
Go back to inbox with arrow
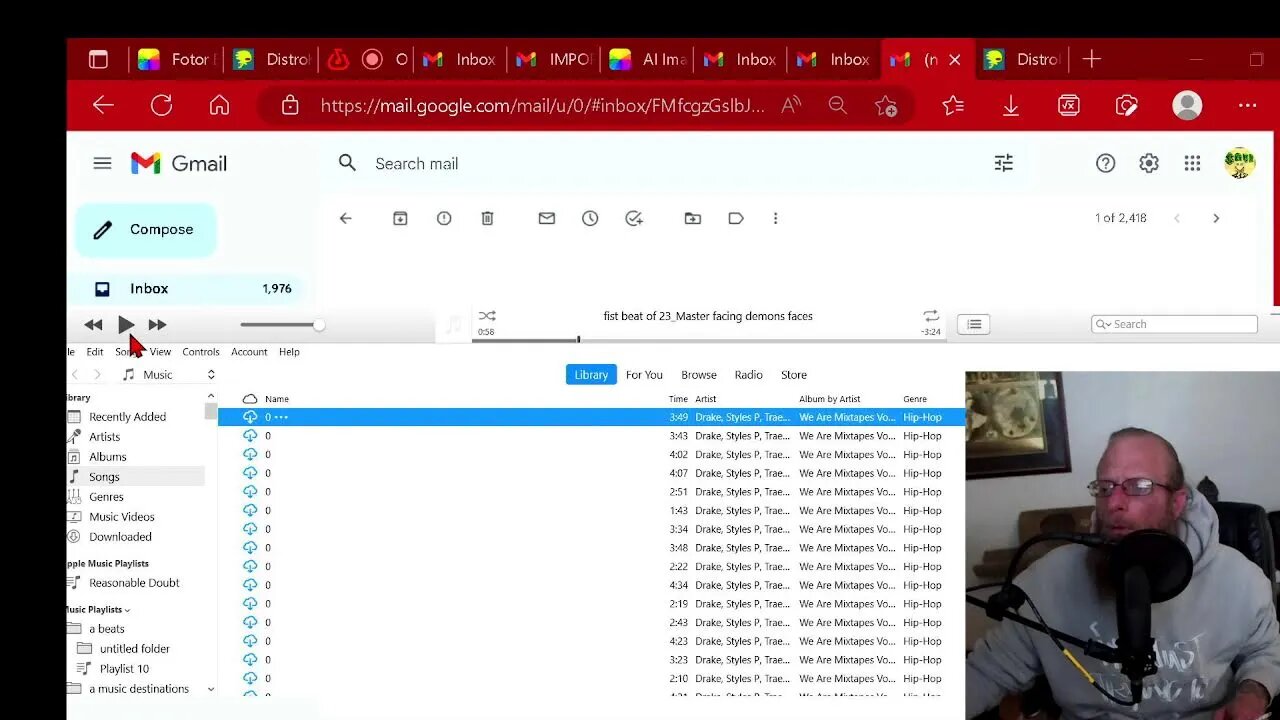coord(345,218)
